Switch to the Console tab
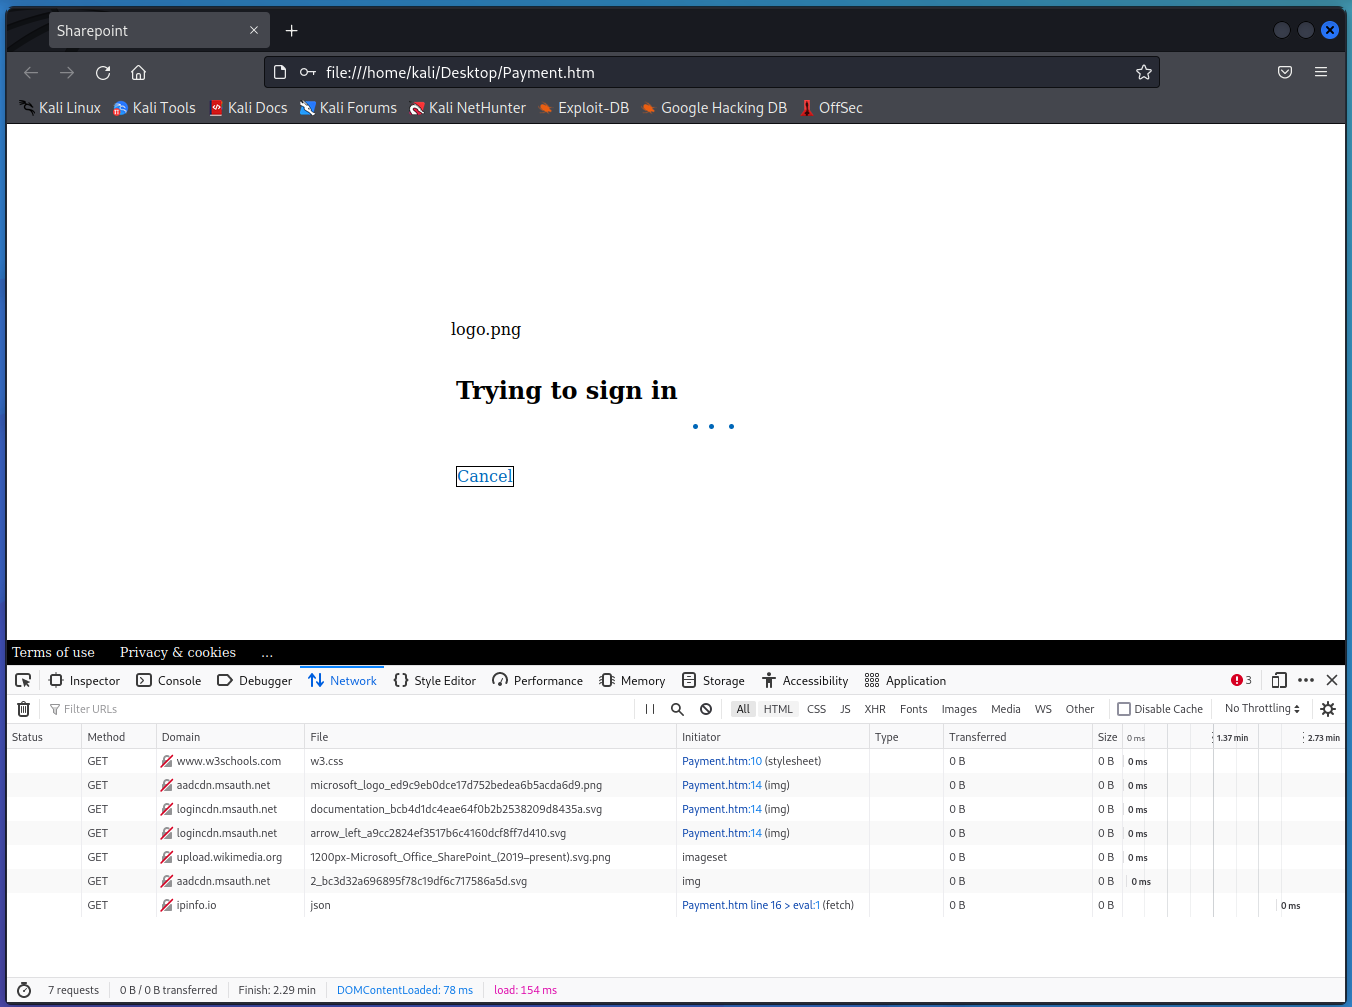The height and width of the screenshot is (1007, 1352). pos(169,680)
